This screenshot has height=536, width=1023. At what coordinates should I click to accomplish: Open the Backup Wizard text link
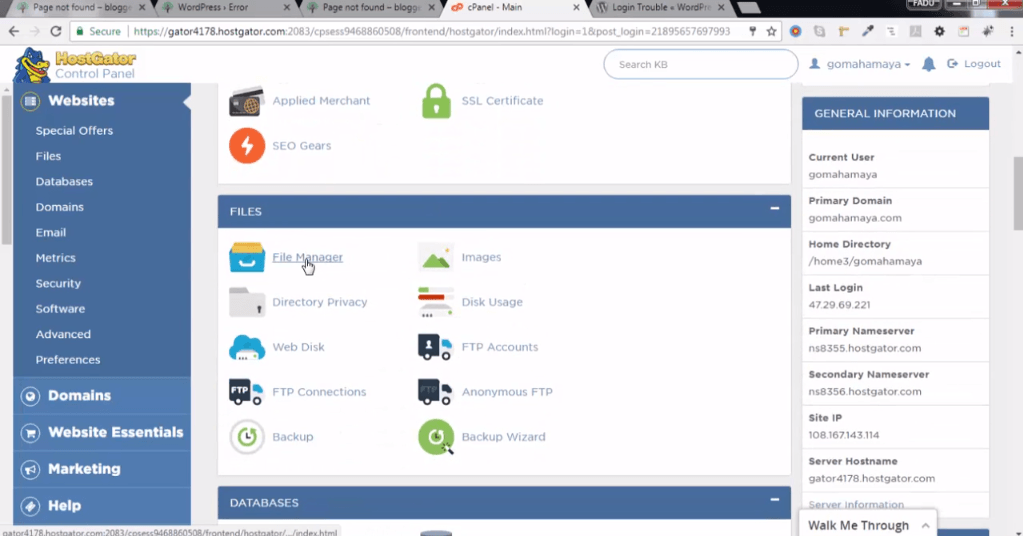tap(503, 437)
